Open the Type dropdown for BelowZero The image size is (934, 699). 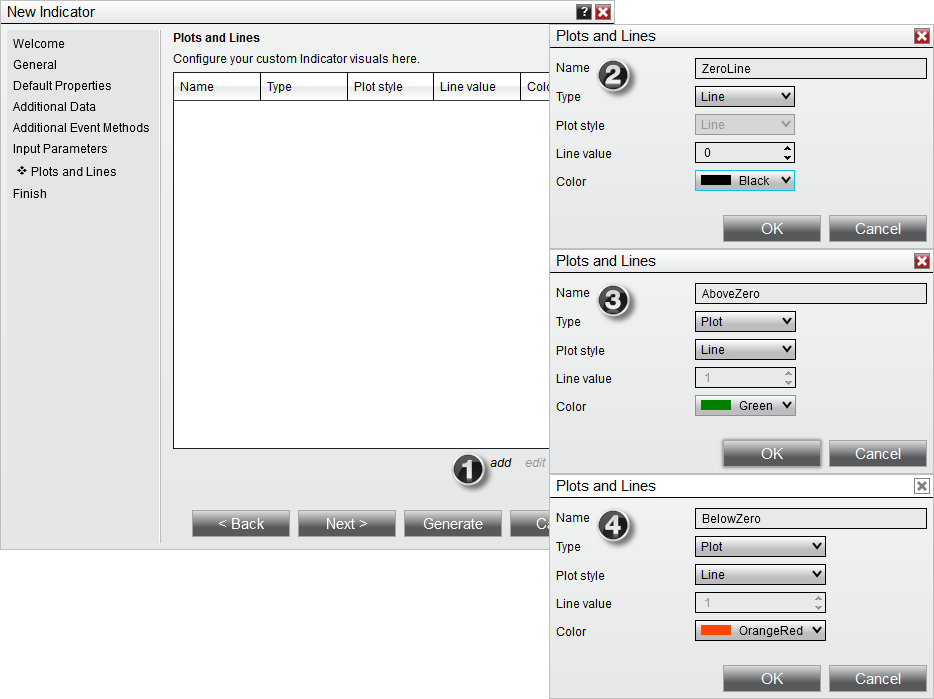coord(759,546)
